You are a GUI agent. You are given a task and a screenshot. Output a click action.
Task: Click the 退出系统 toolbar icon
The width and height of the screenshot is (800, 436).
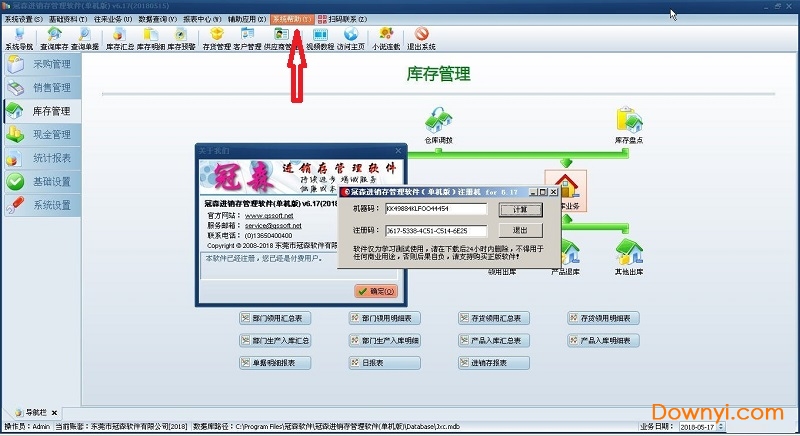pyautogui.click(x=421, y=39)
